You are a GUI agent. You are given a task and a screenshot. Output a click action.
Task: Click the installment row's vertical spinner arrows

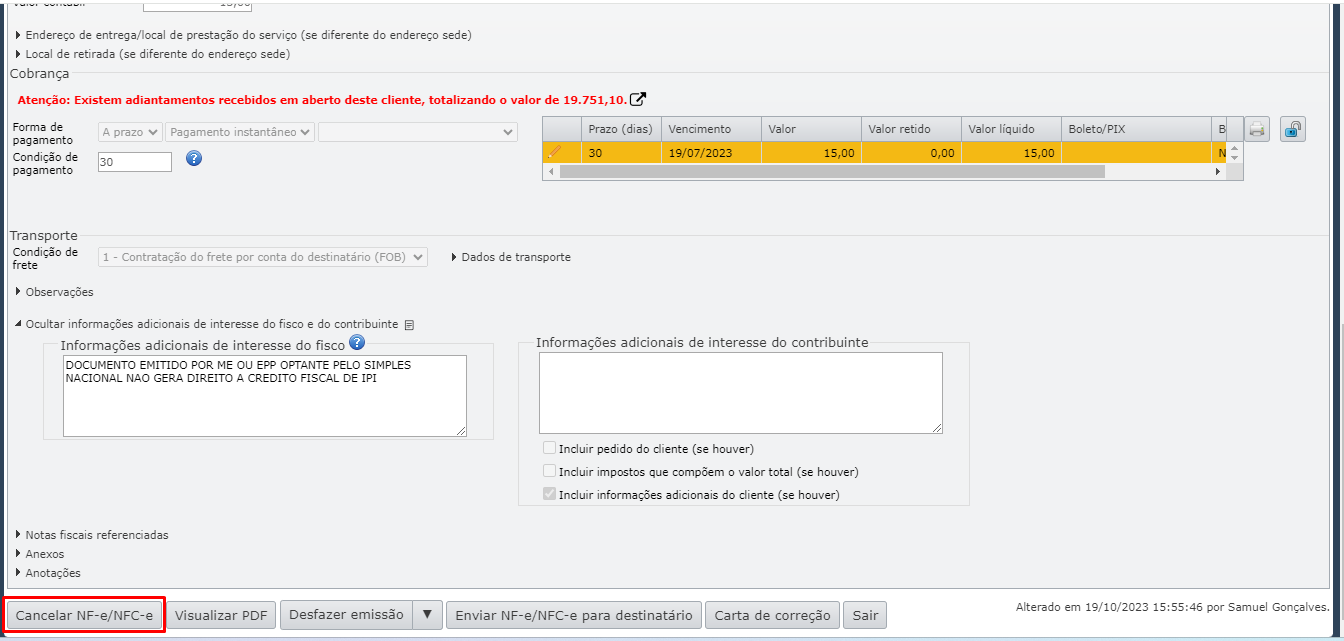point(1234,153)
